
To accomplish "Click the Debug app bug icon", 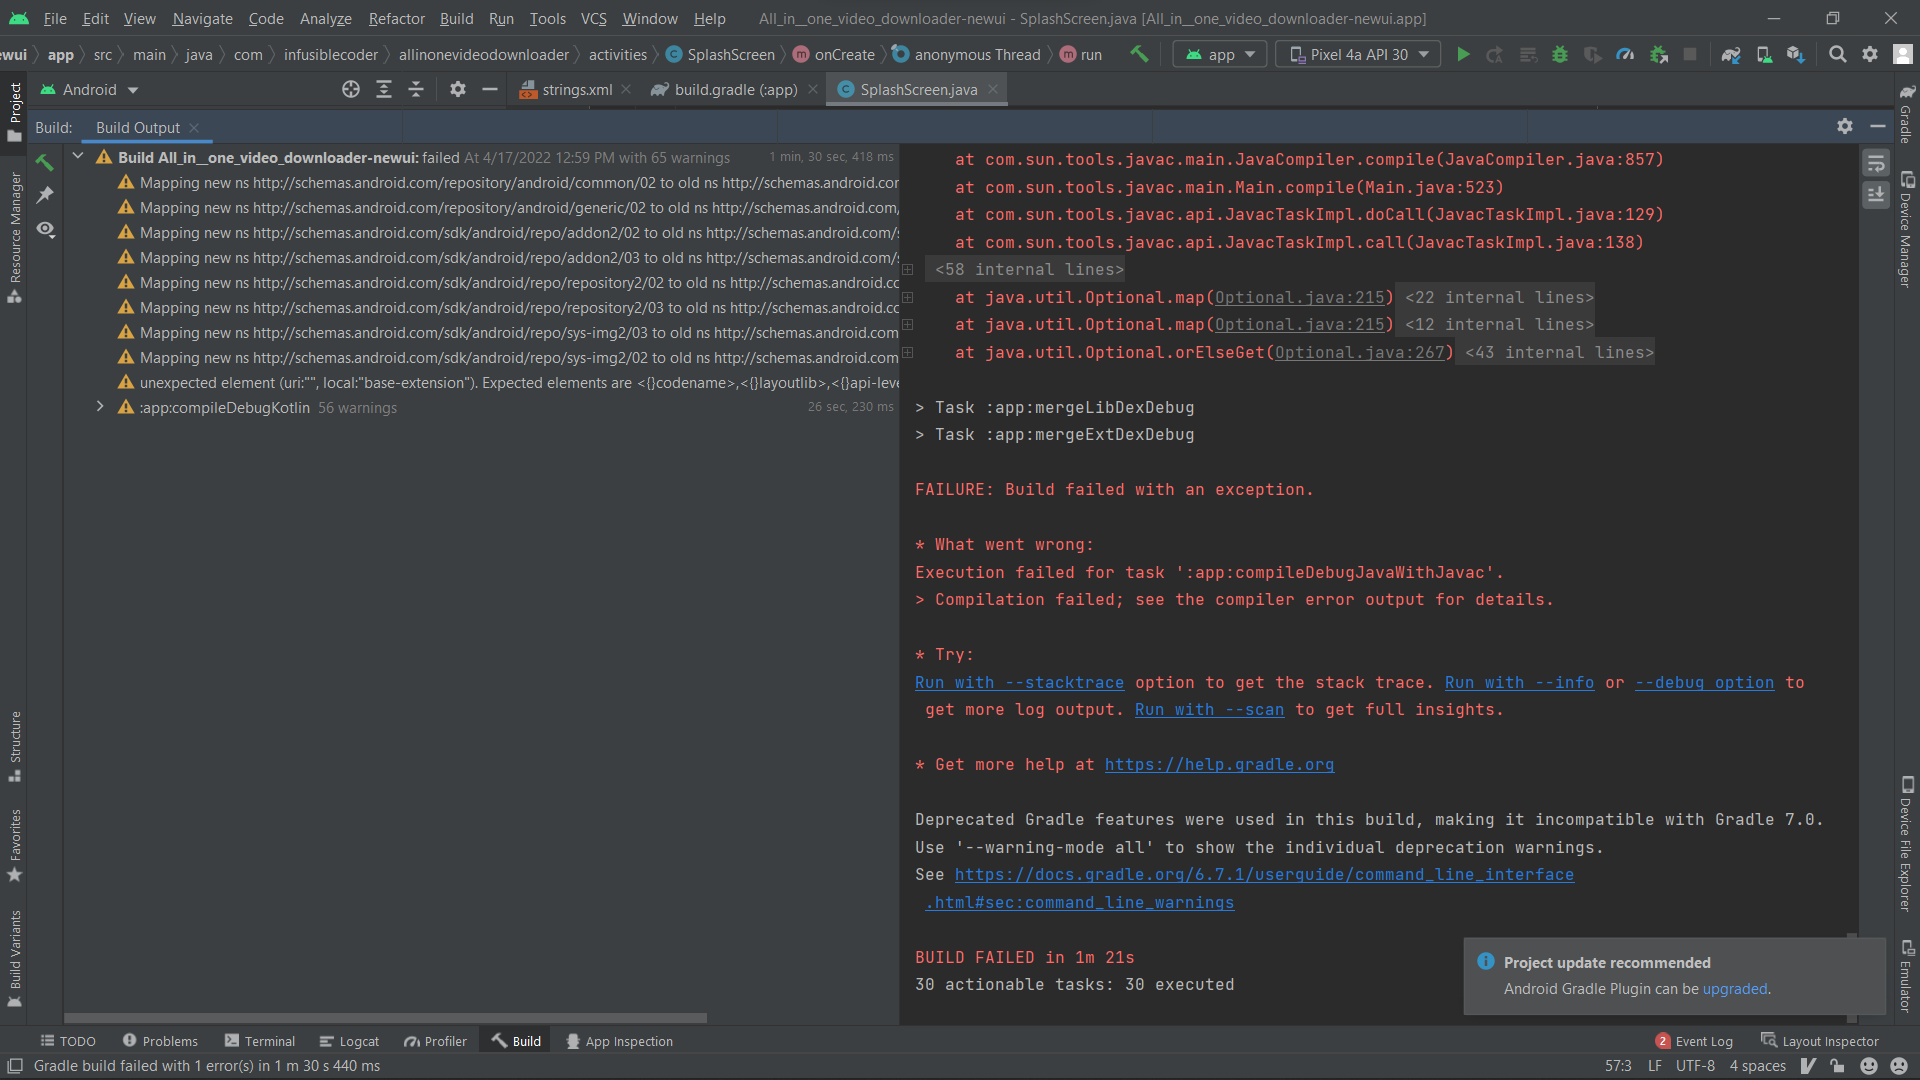I will (x=1560, y=54).
